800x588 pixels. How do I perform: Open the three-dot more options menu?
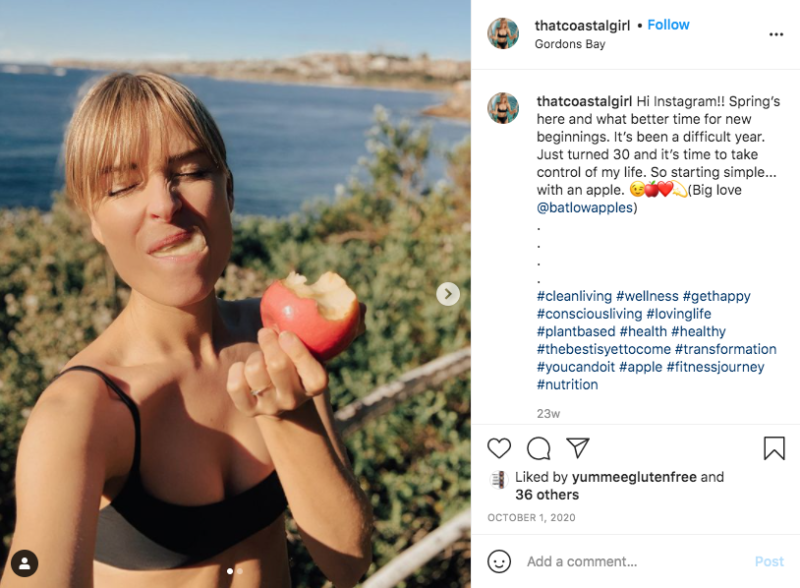pos(776,34)
